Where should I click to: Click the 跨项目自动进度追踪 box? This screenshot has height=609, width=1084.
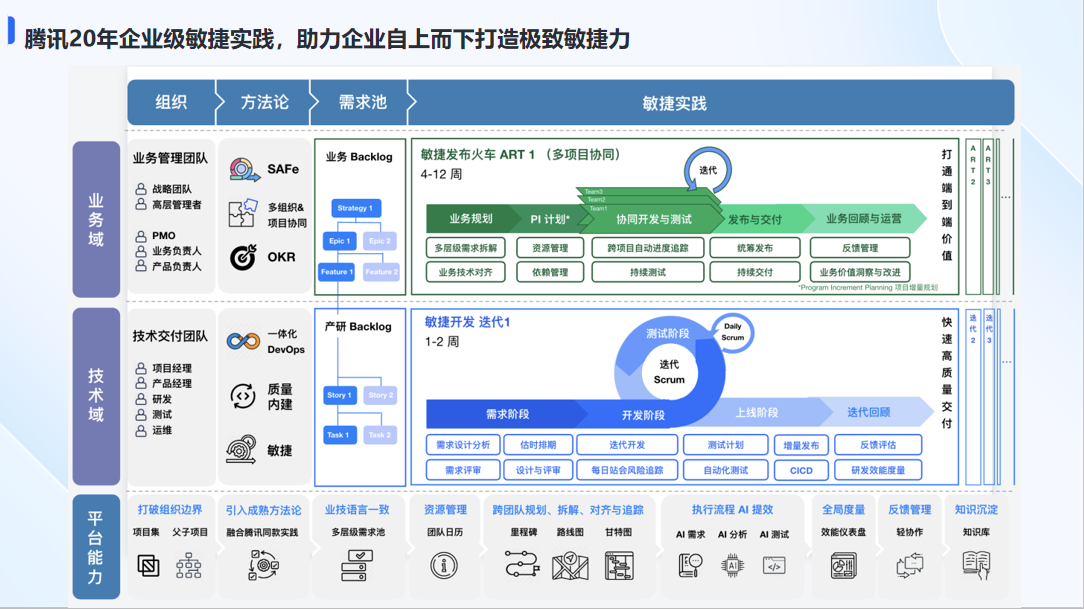point(648,247)
